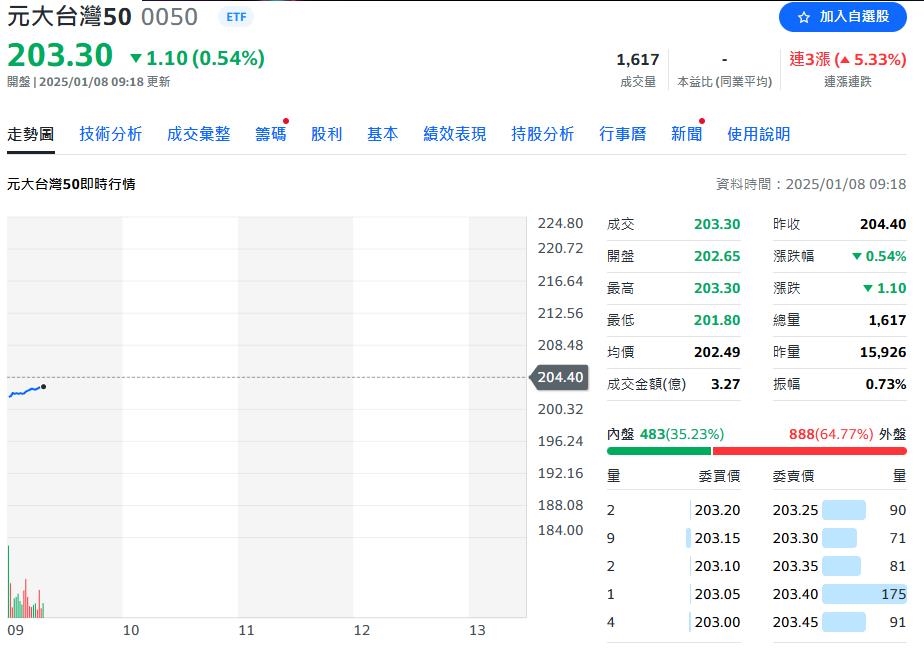
Task: Open the 成交彙整 tab
Action: [198, 132]
